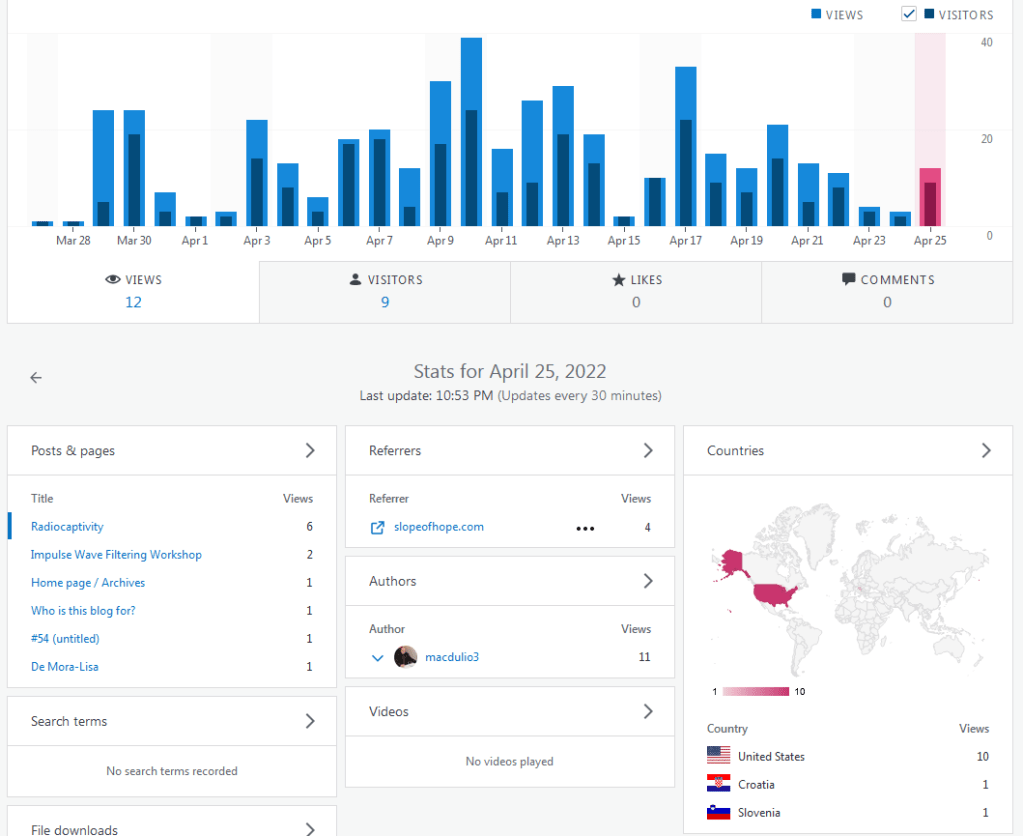Click the external link icon beside slopeofhope.com
This screenshot has width=1023, height=836.
click(377, 527)
